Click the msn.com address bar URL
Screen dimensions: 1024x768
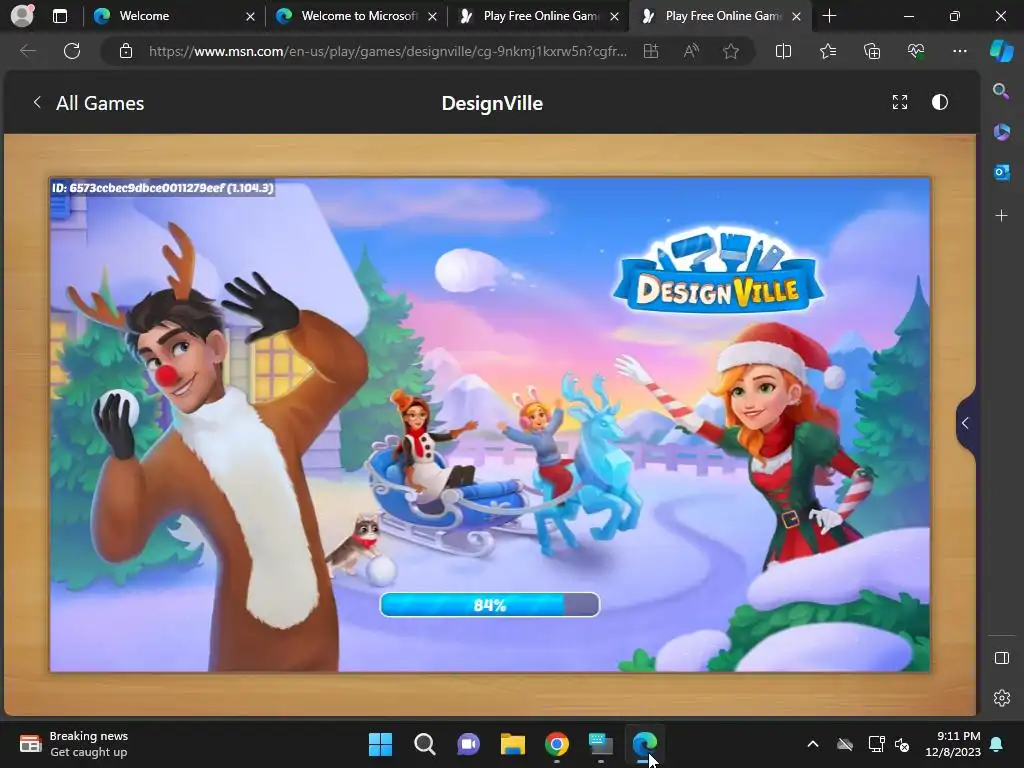coord(388,51)
